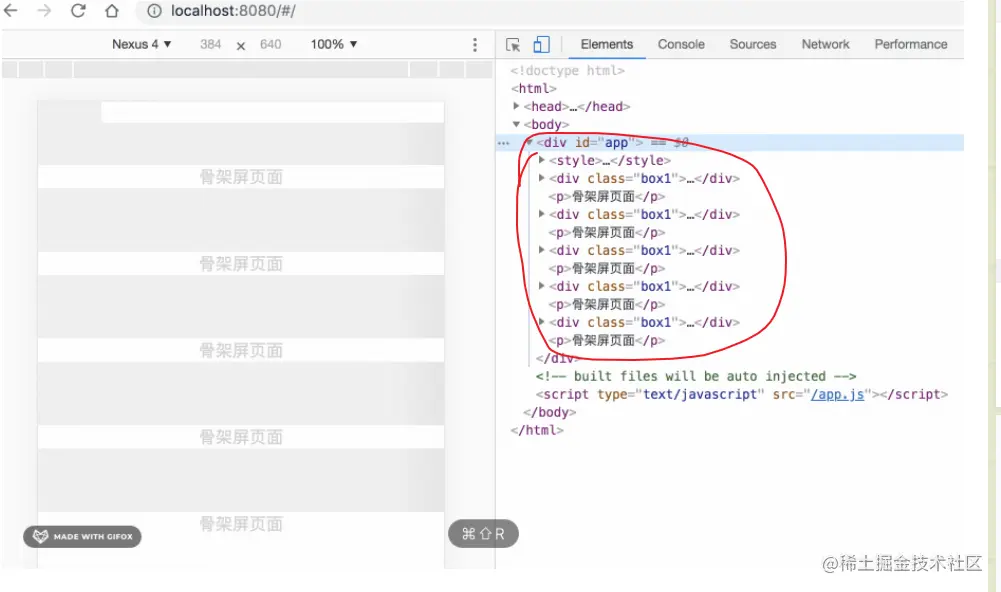Select the closing html tag line

click(x=537, y=430)
